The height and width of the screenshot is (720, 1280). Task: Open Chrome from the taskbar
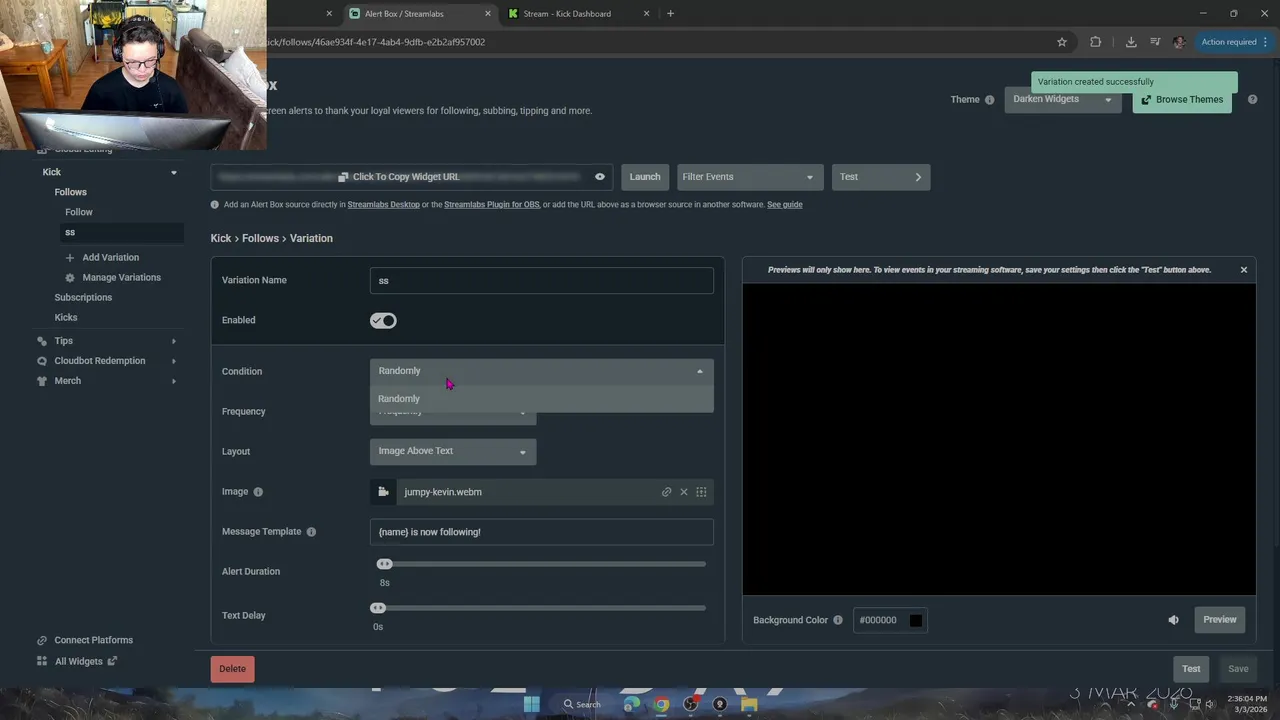tap(661, 704)
